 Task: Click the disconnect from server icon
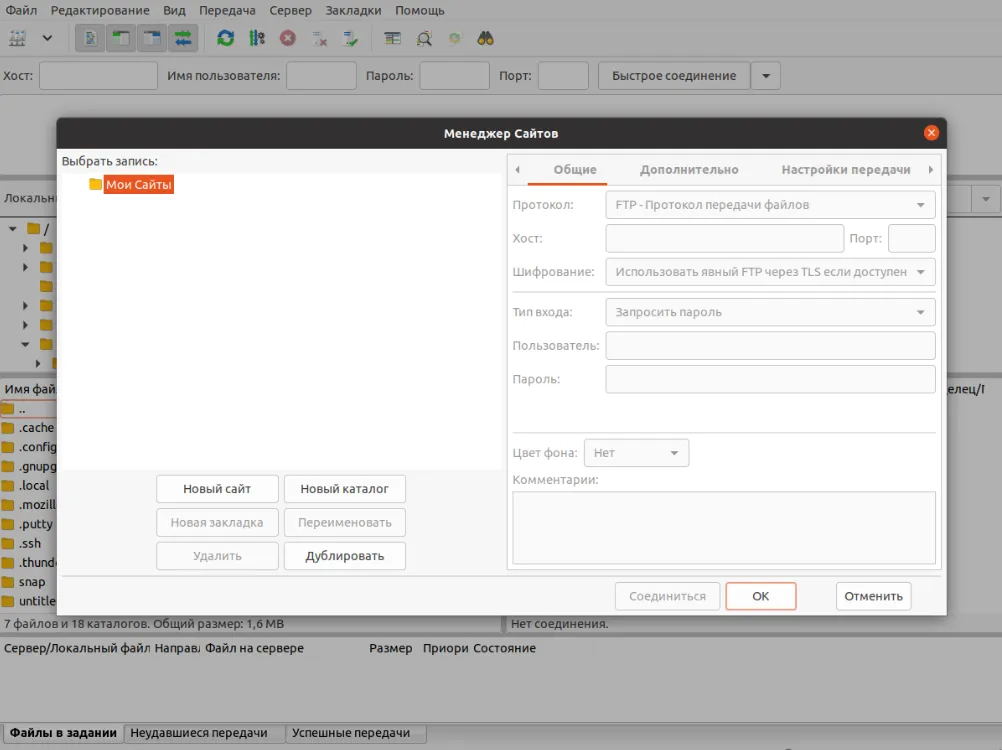click(x=320, y=38)
